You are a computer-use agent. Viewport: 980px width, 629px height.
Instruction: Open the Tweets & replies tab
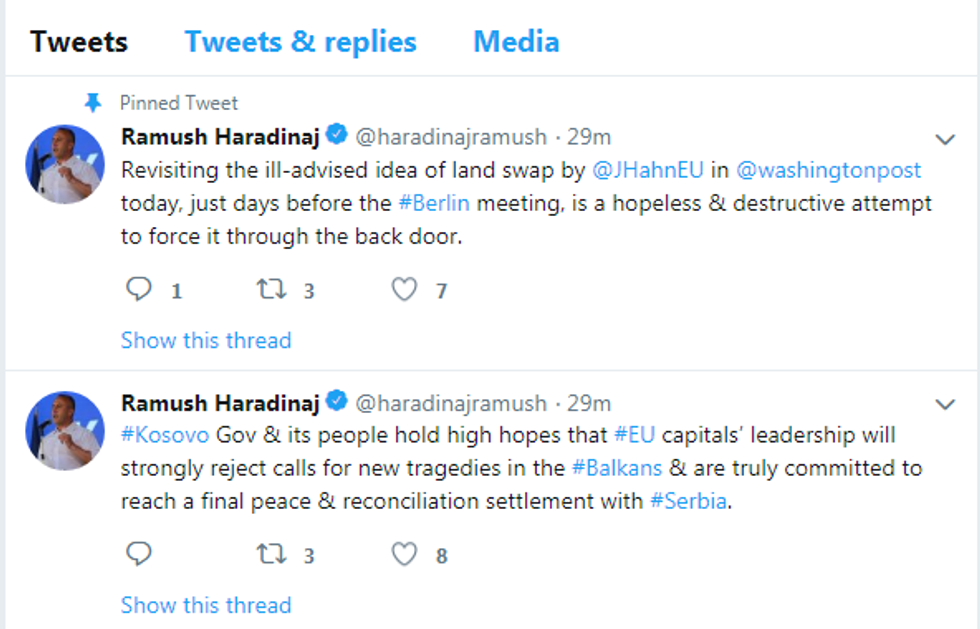(300, 42)
